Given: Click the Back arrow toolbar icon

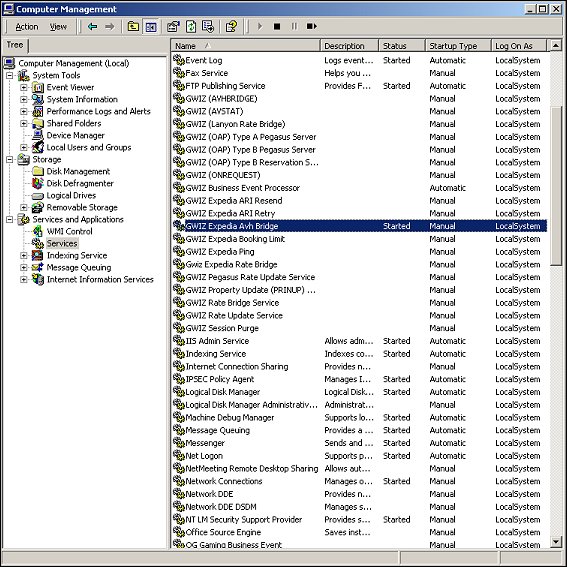Looking at the screenshot, I should [x=93, y=26].
